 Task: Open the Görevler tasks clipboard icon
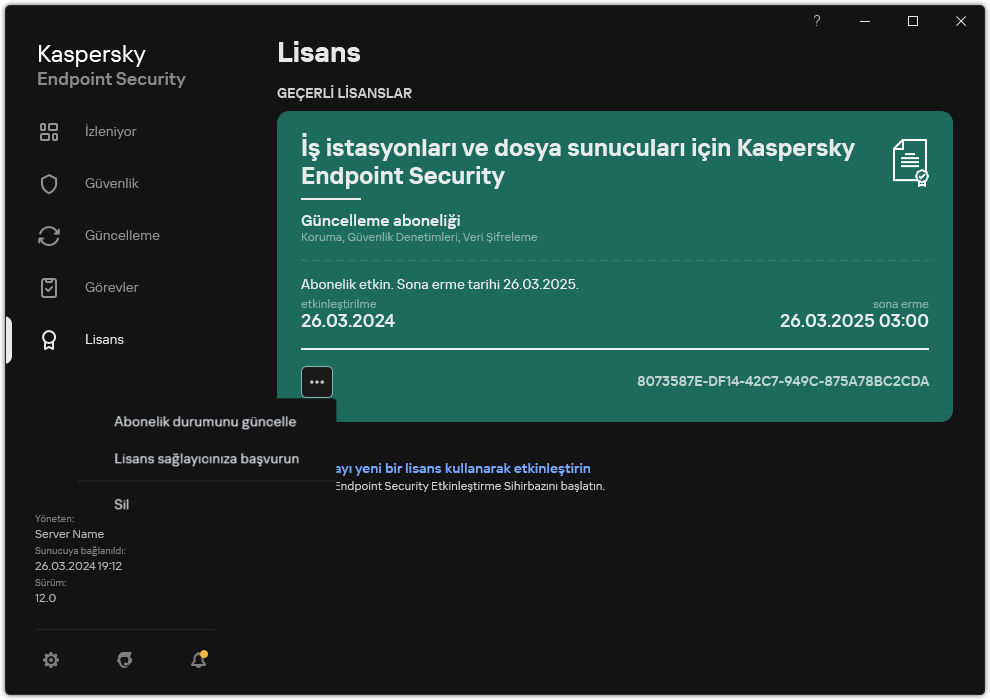(49, 287)
